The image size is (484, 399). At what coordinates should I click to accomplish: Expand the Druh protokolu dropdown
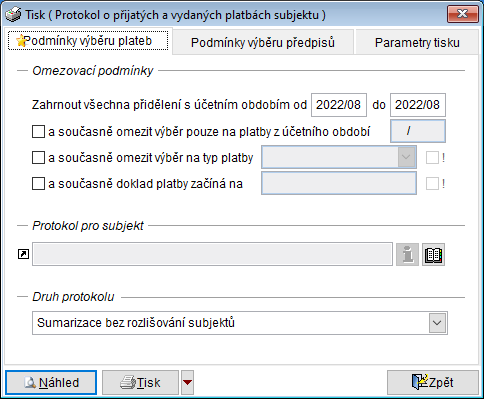[437, 323]
